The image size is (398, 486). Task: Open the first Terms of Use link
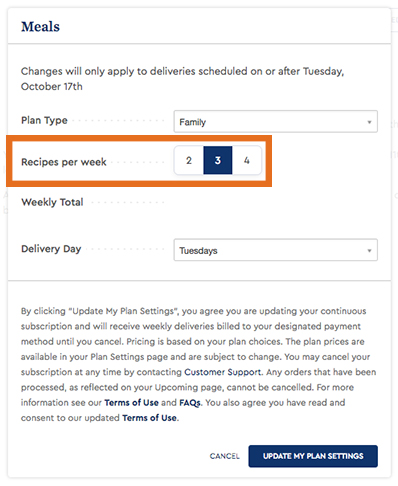131,403
